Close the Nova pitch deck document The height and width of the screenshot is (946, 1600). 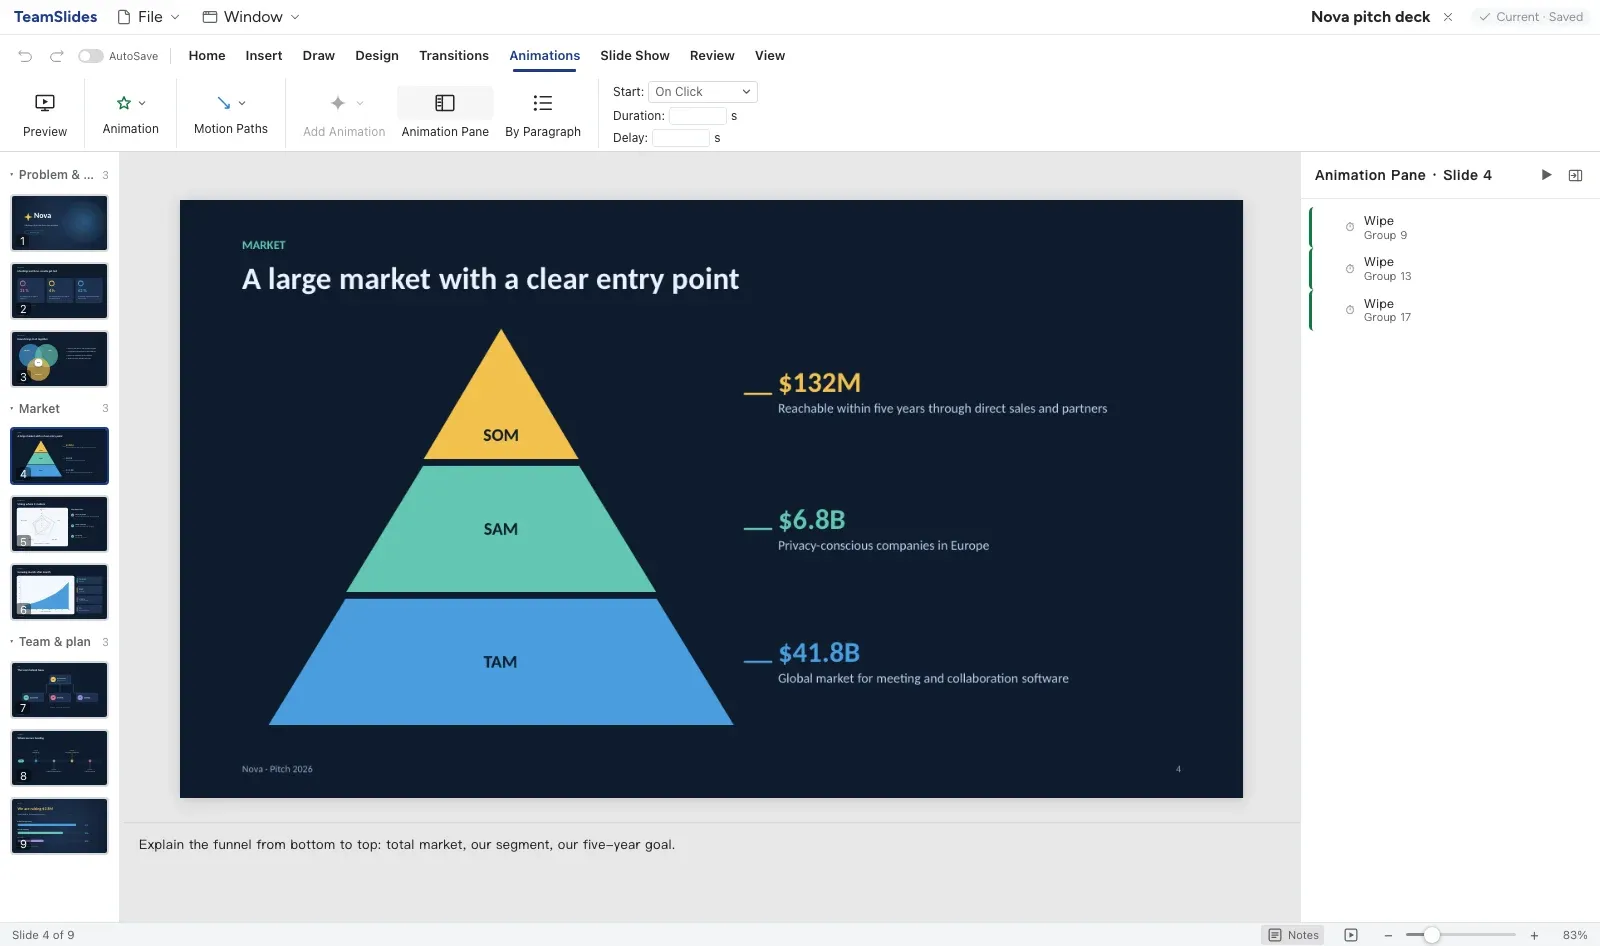[x=1448, y=17]
